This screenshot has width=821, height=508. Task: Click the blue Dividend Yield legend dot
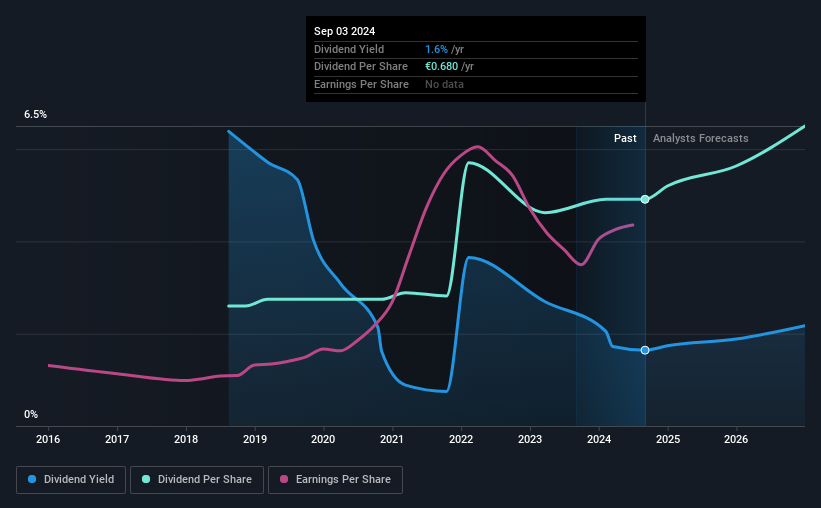click(x=33, y=479)
